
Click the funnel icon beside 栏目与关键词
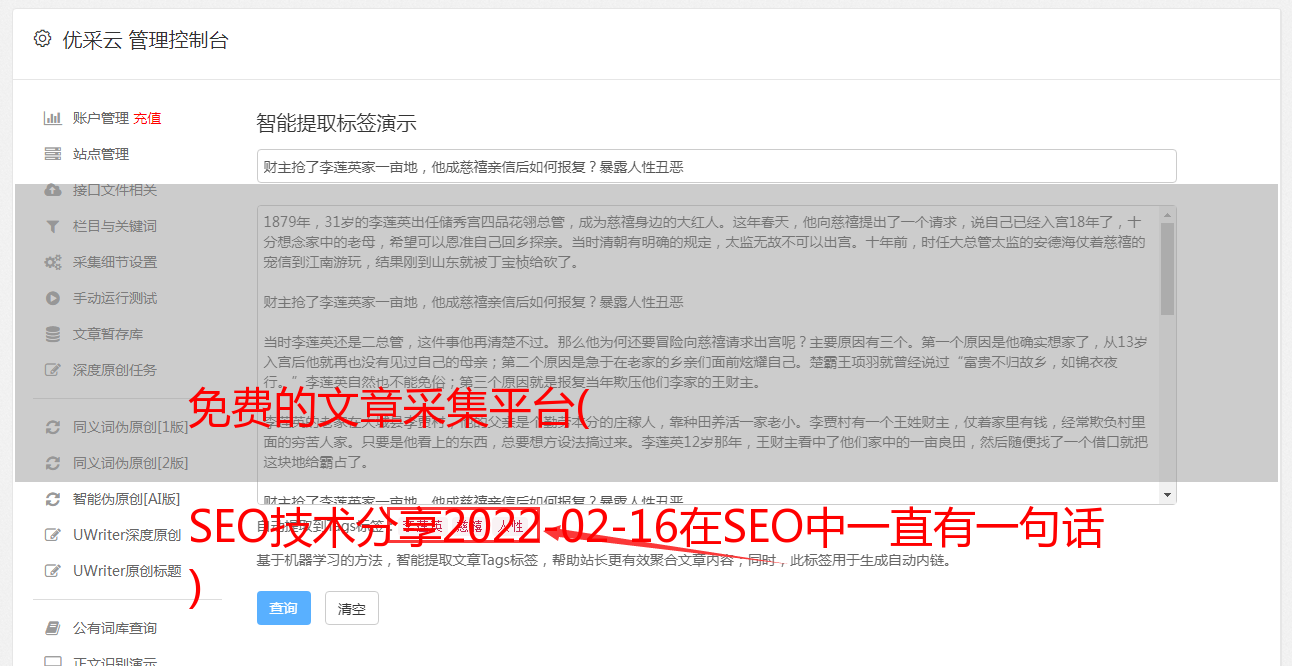[x=53, y=226]
